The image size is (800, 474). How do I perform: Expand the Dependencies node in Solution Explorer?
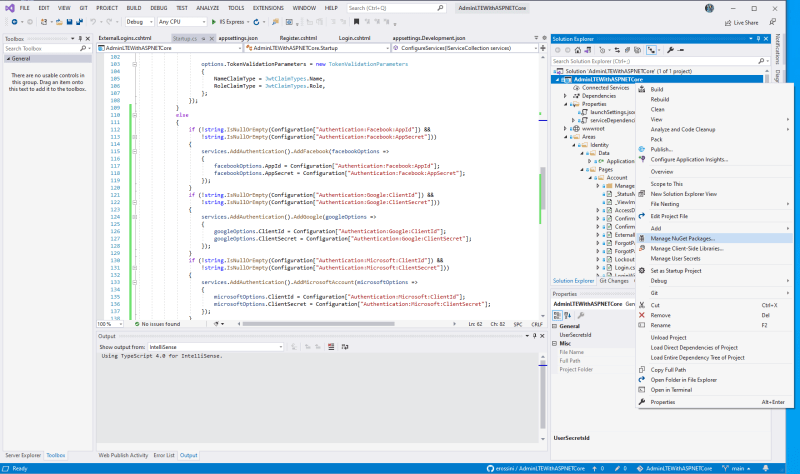tap(565, 96)
